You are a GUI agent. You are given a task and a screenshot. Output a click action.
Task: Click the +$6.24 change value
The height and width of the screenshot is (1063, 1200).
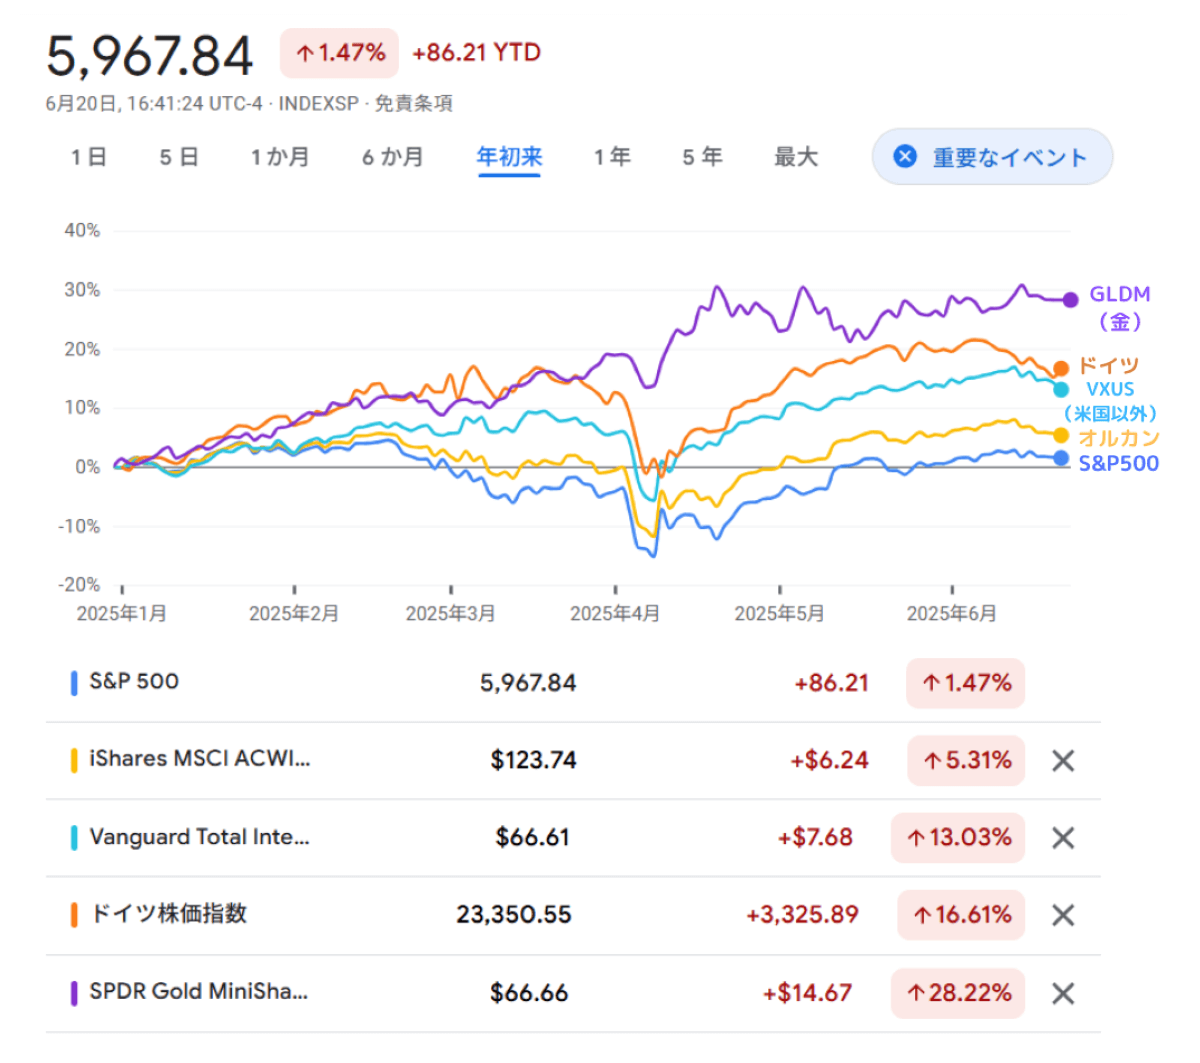click(x=829, y=761)
